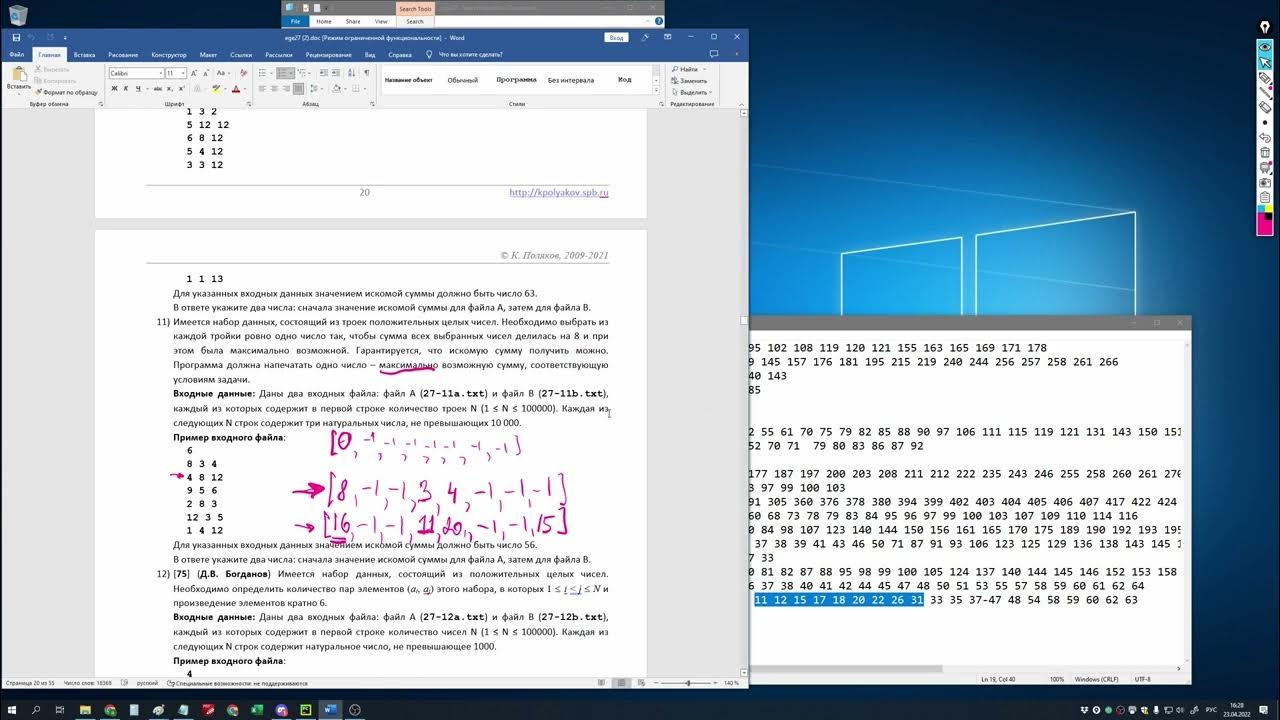
Task: Click the clipboard icon in drawing toolbar
Action: [1265, 197]
